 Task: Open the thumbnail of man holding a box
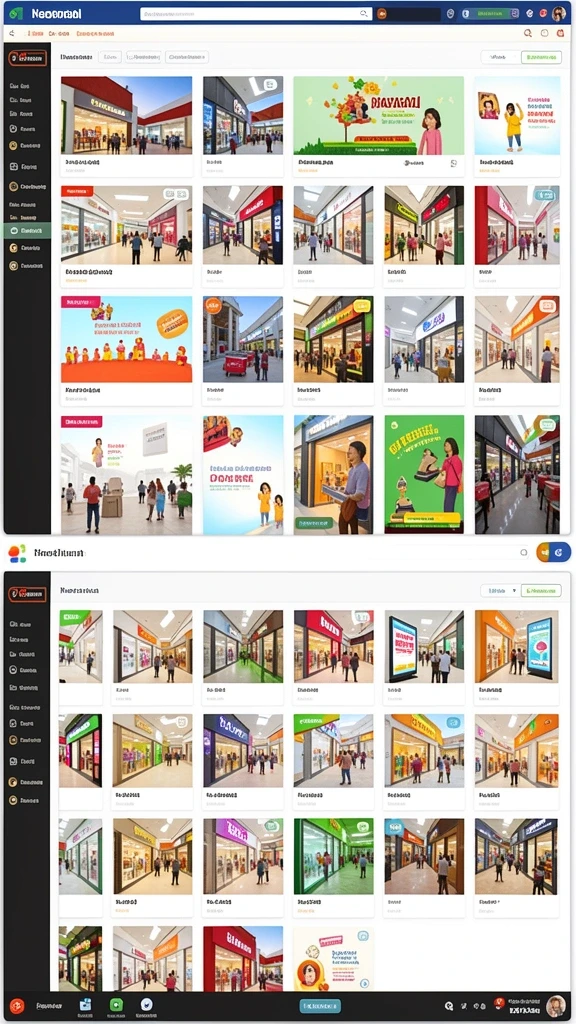tap(334, 475)
